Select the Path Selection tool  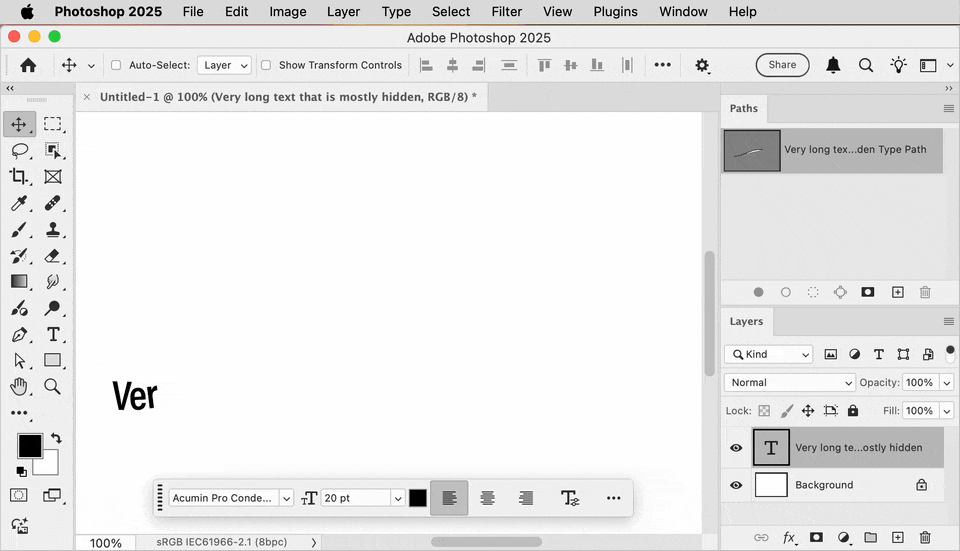[19, 361]
